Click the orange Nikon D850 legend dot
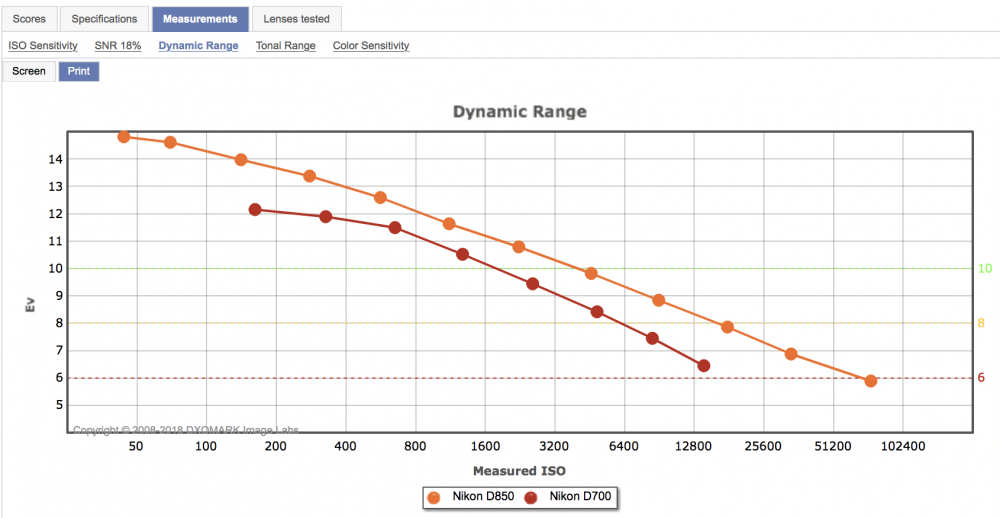 (435, 498)
